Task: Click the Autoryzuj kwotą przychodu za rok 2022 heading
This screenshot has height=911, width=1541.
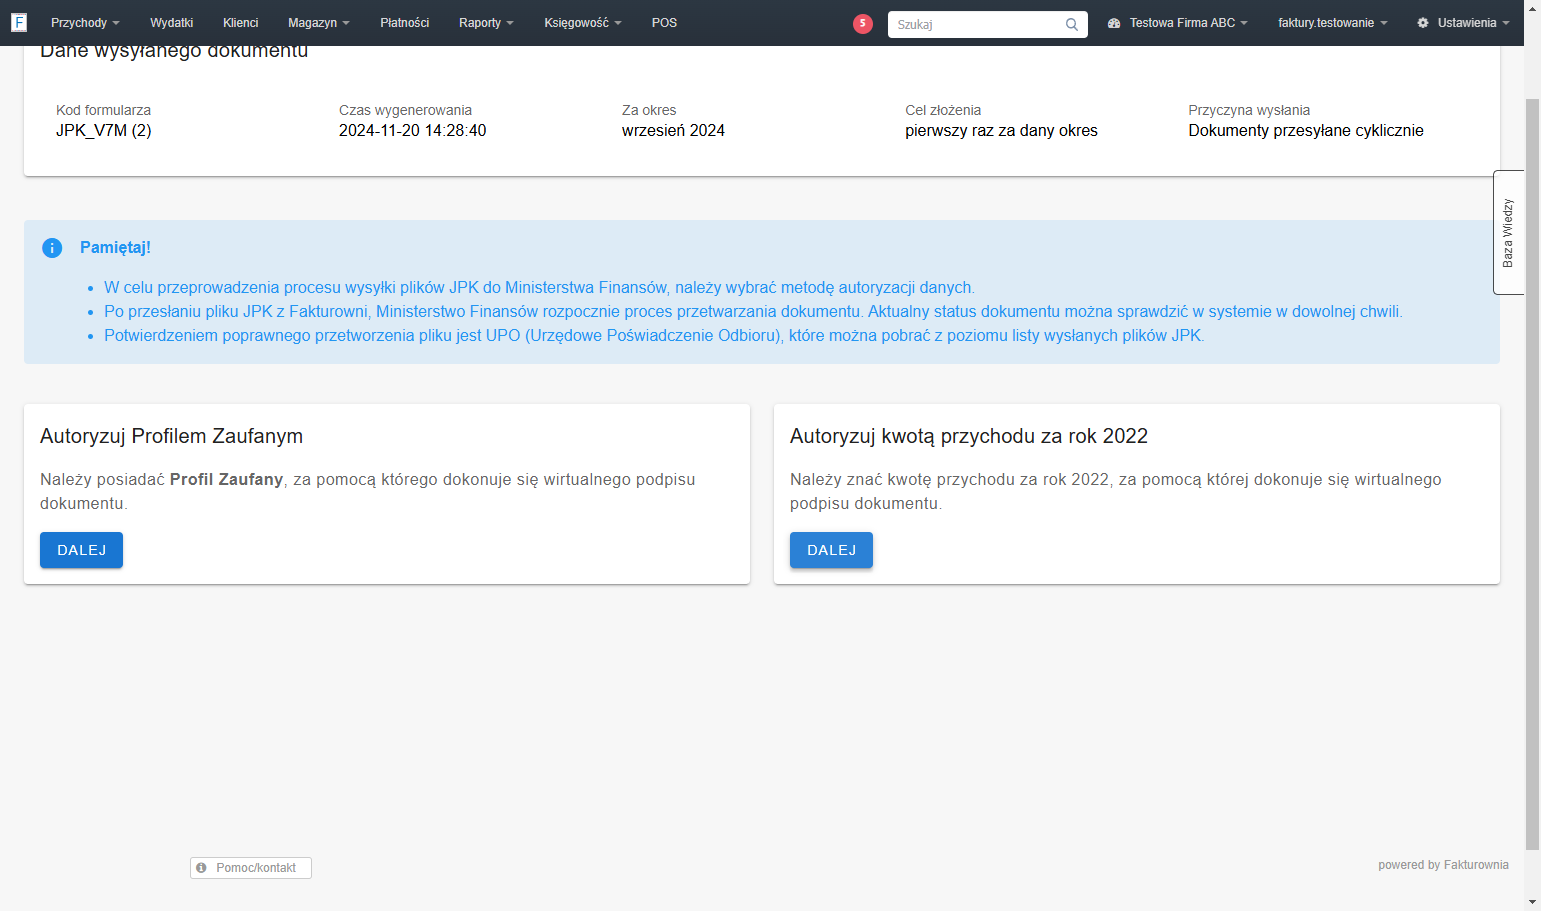Action: click(969, 436)
